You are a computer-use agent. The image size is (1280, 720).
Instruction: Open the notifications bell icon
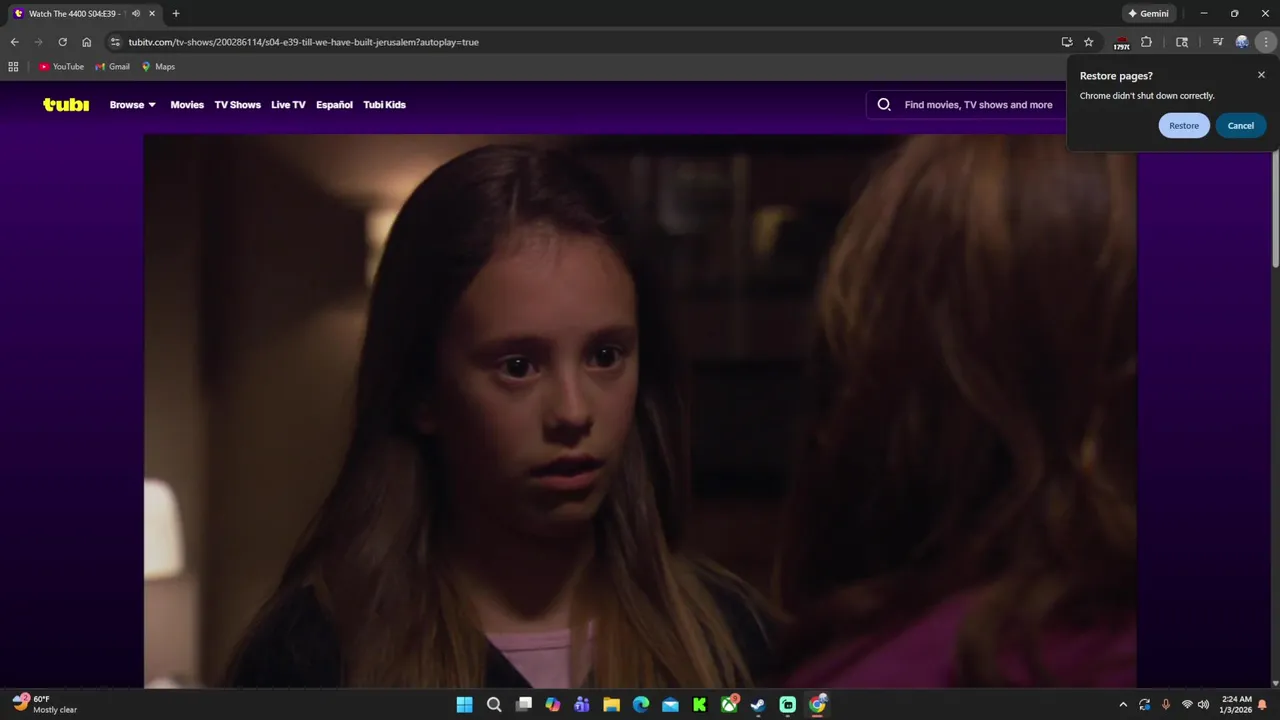coord(1262,705)
